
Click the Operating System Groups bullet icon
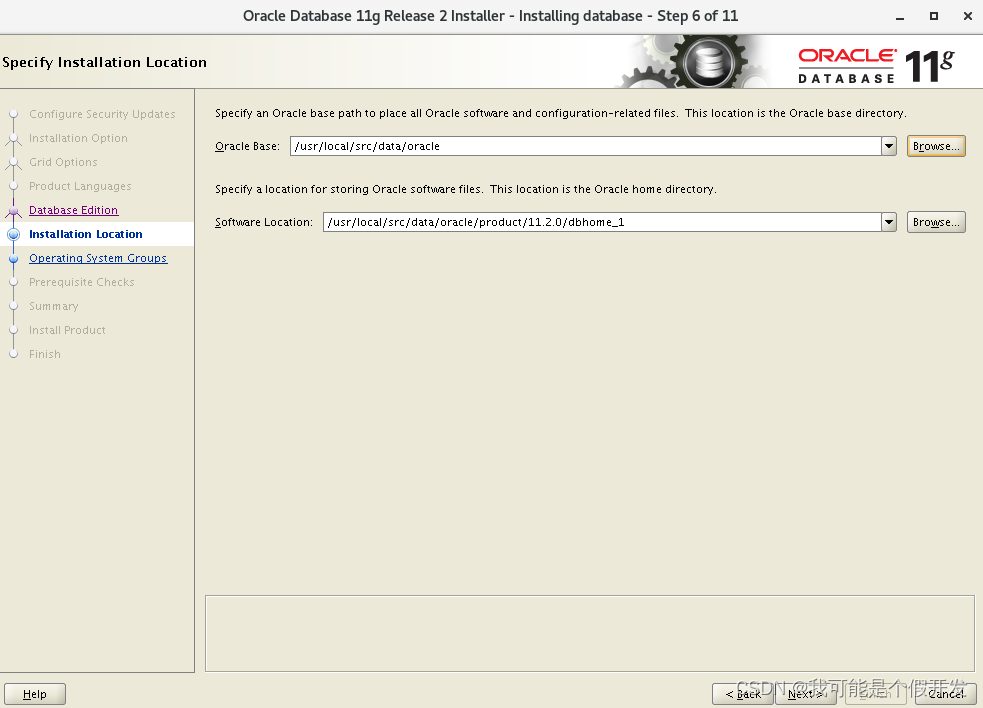[14, 258]
